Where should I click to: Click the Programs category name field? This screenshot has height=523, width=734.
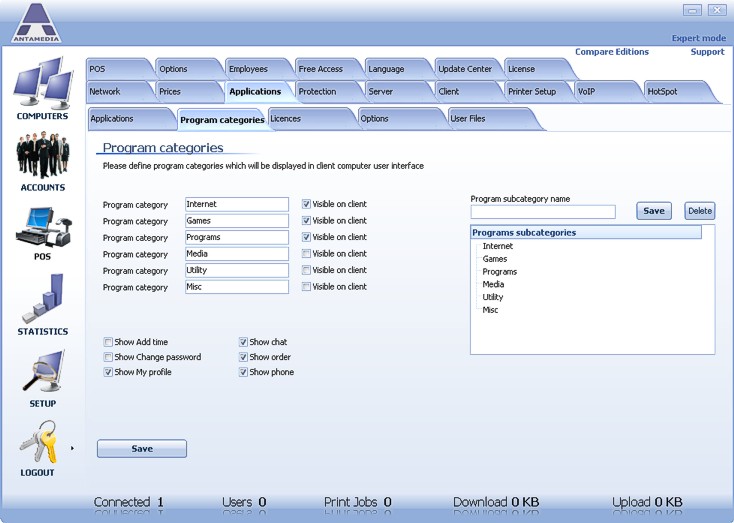237,237
